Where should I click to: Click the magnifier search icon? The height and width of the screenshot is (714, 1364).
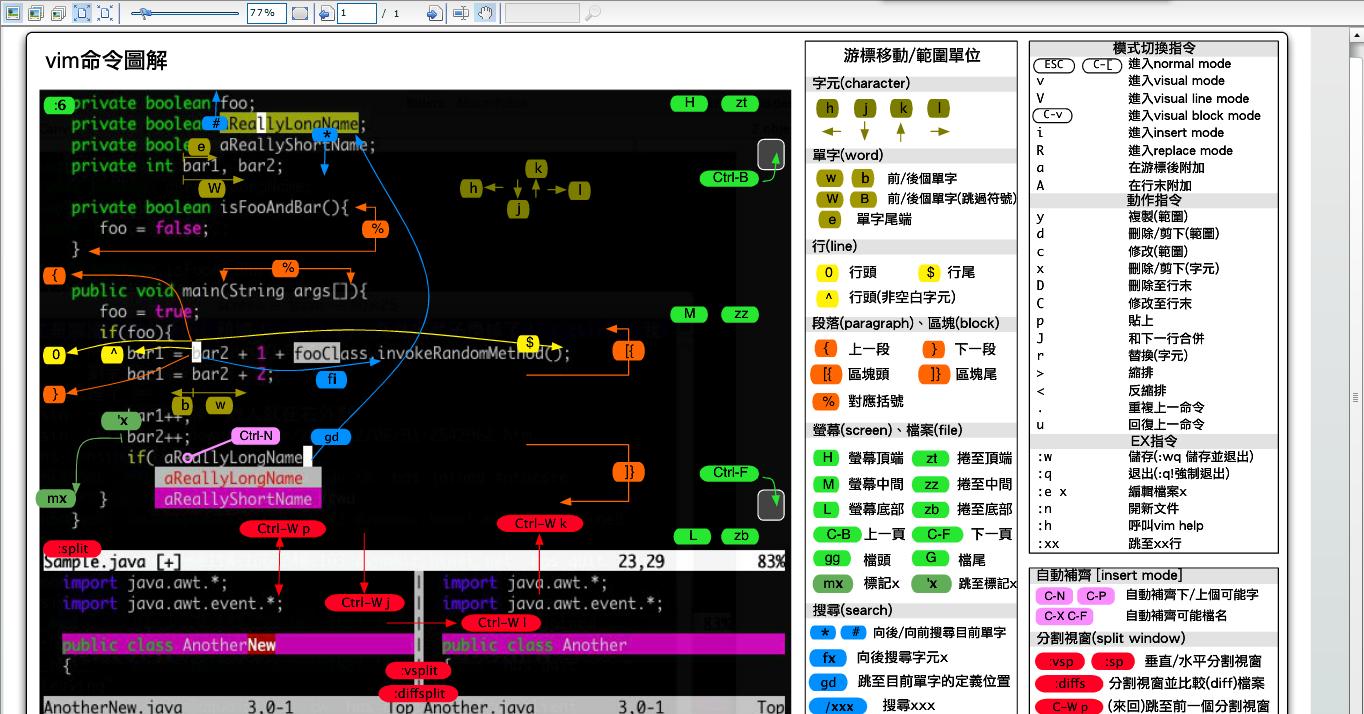pos(592,13)
